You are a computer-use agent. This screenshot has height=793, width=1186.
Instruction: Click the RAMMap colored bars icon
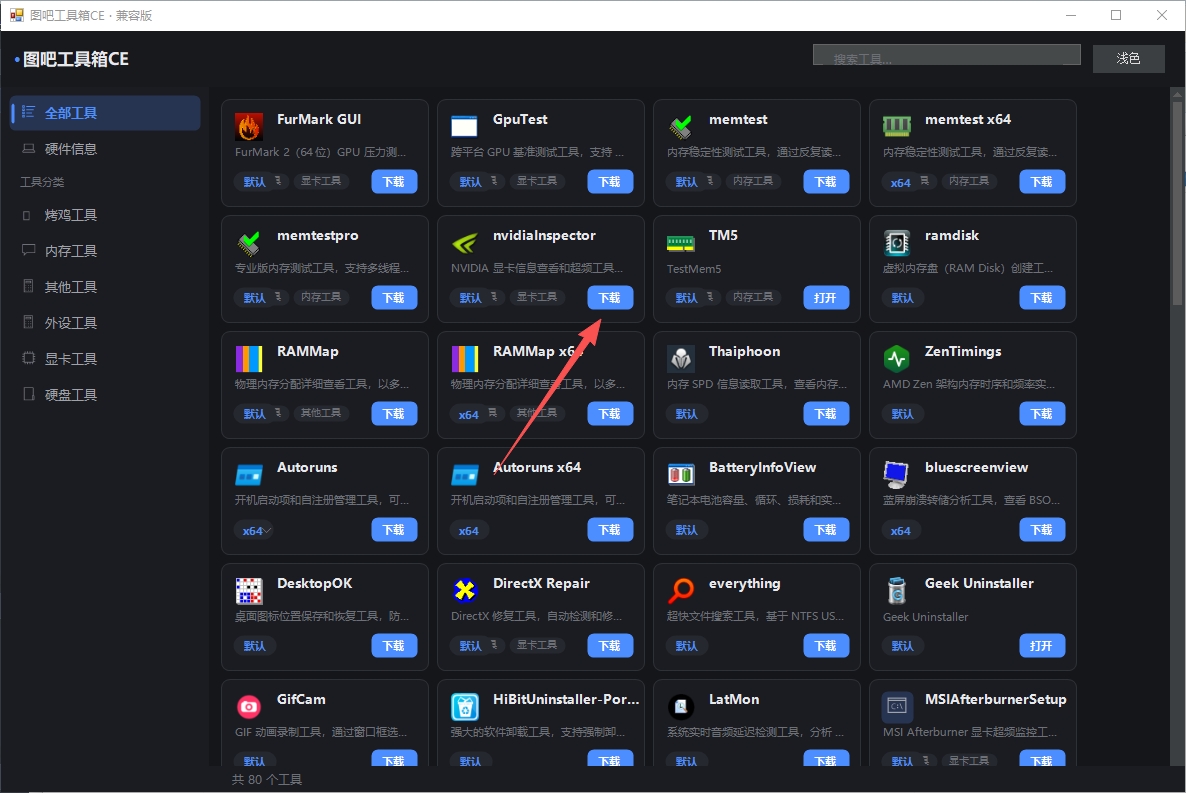pos(248,359)
